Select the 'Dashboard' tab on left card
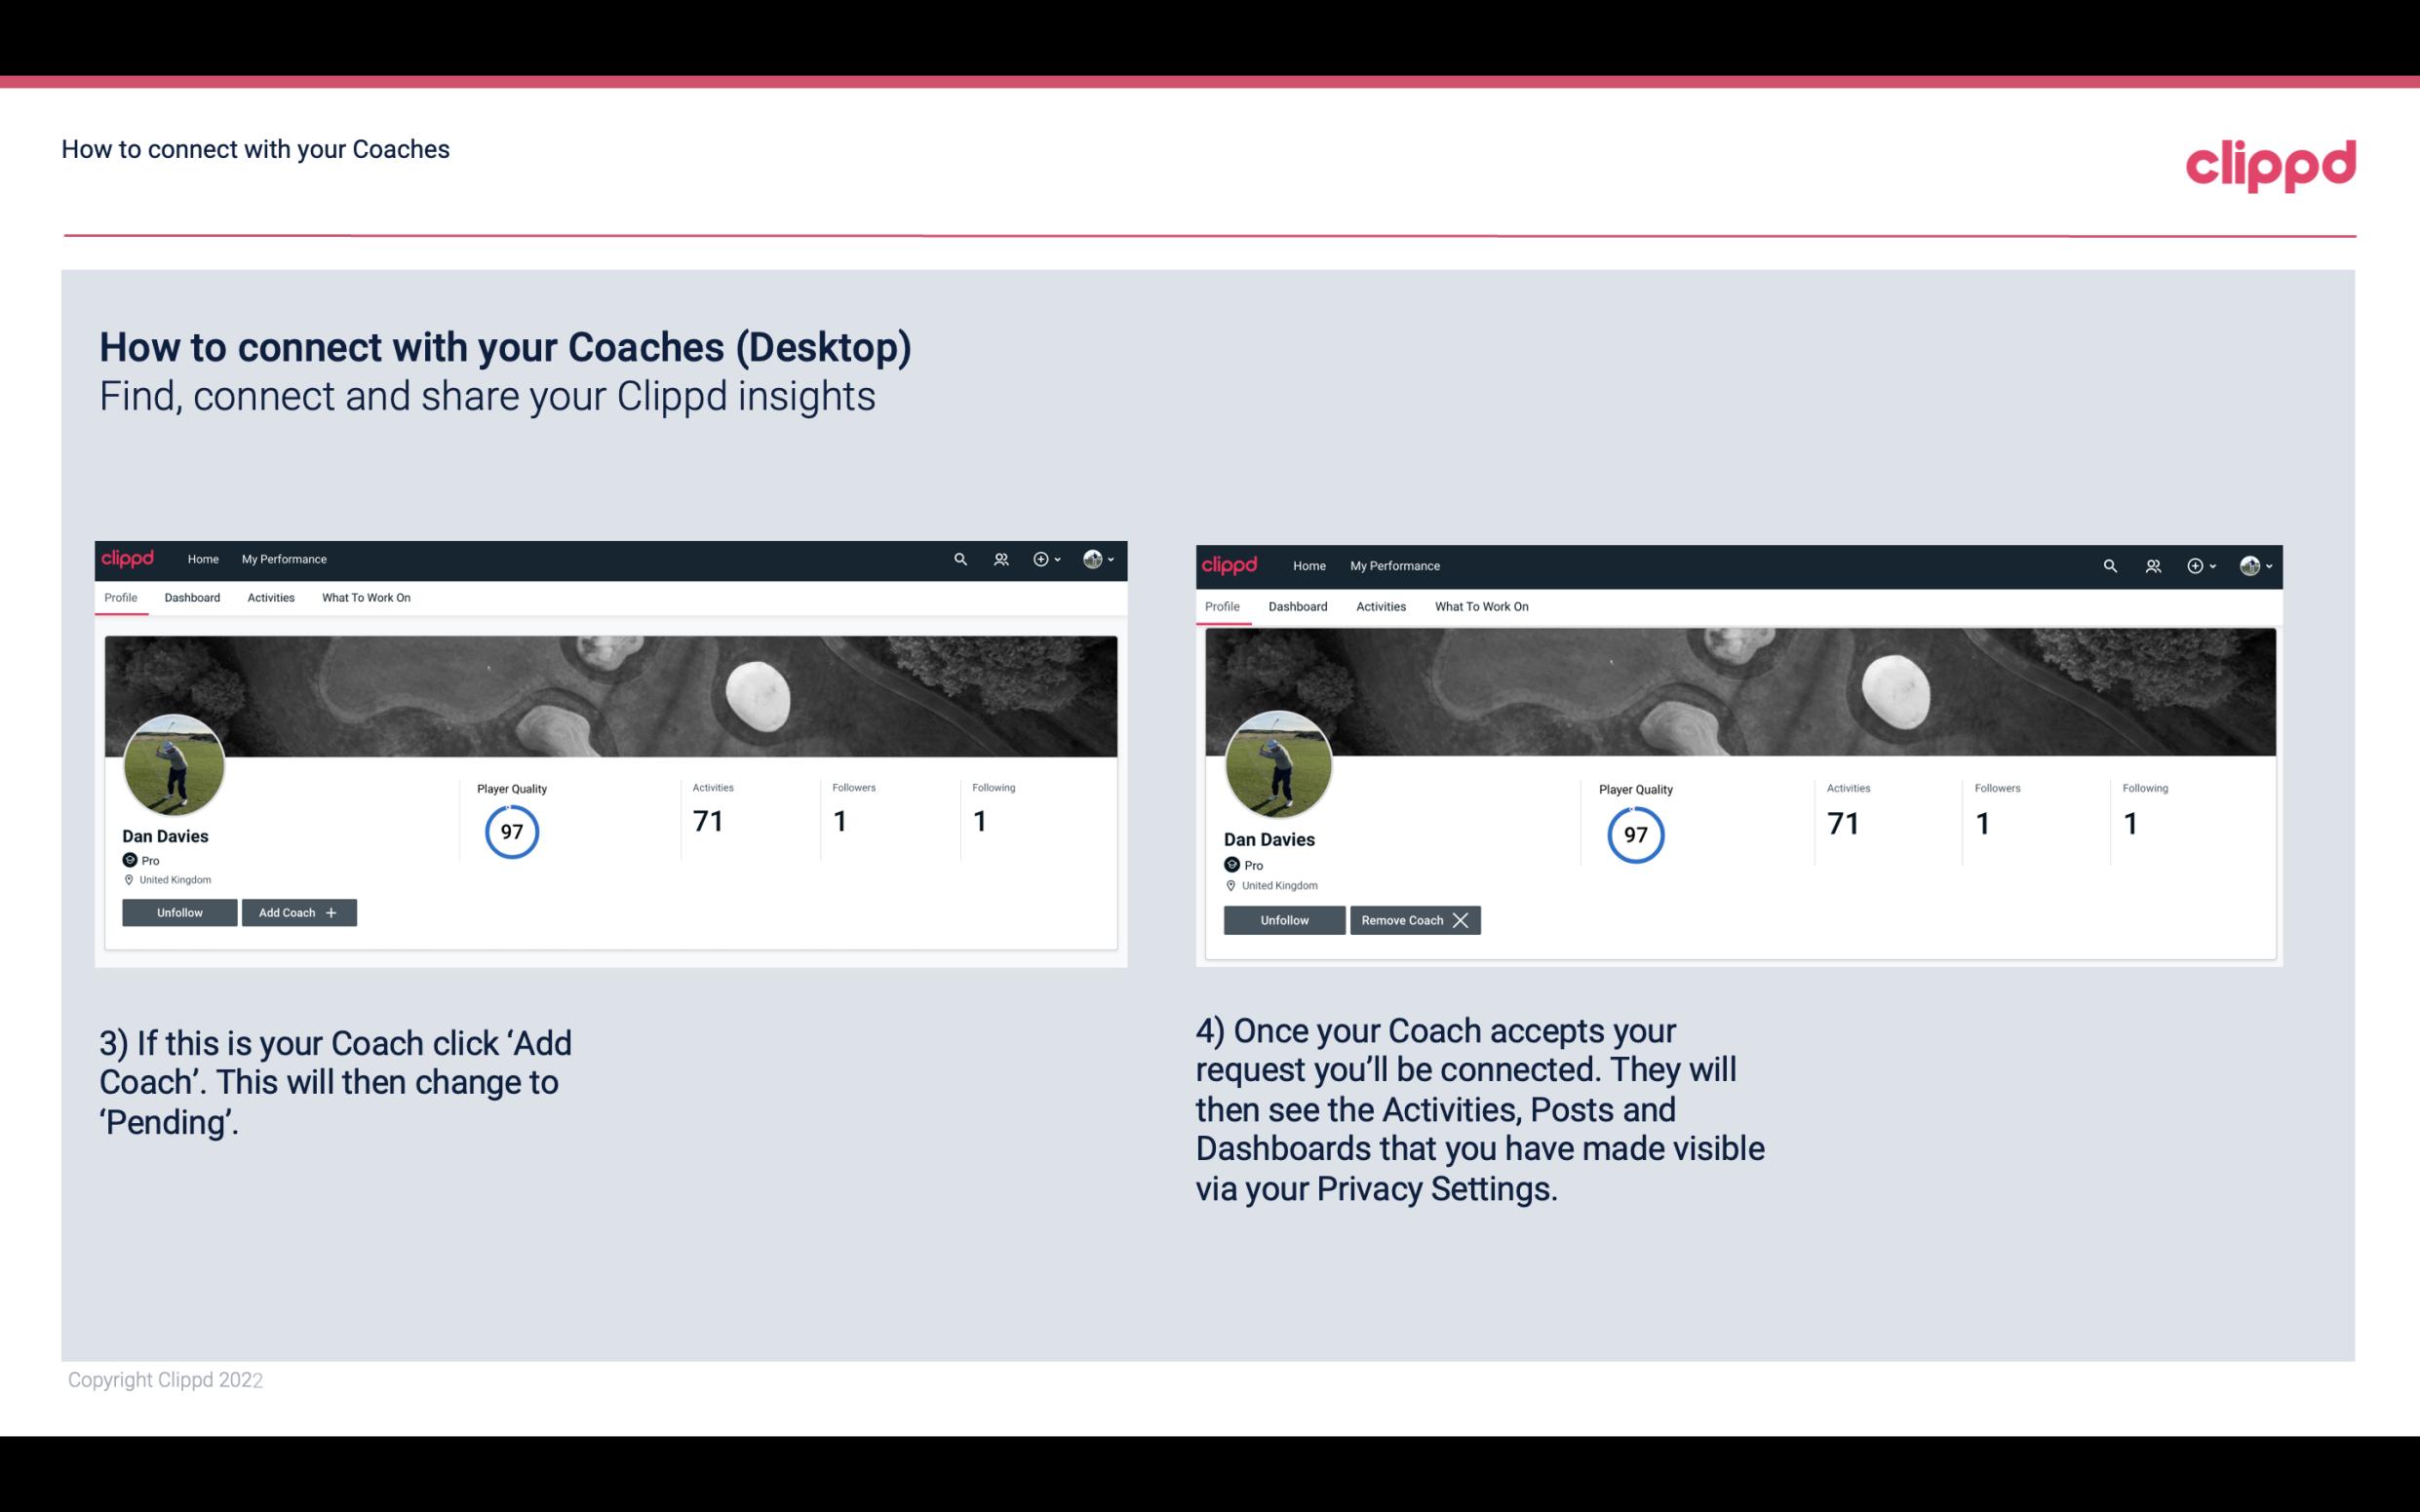 click(190, 598)
